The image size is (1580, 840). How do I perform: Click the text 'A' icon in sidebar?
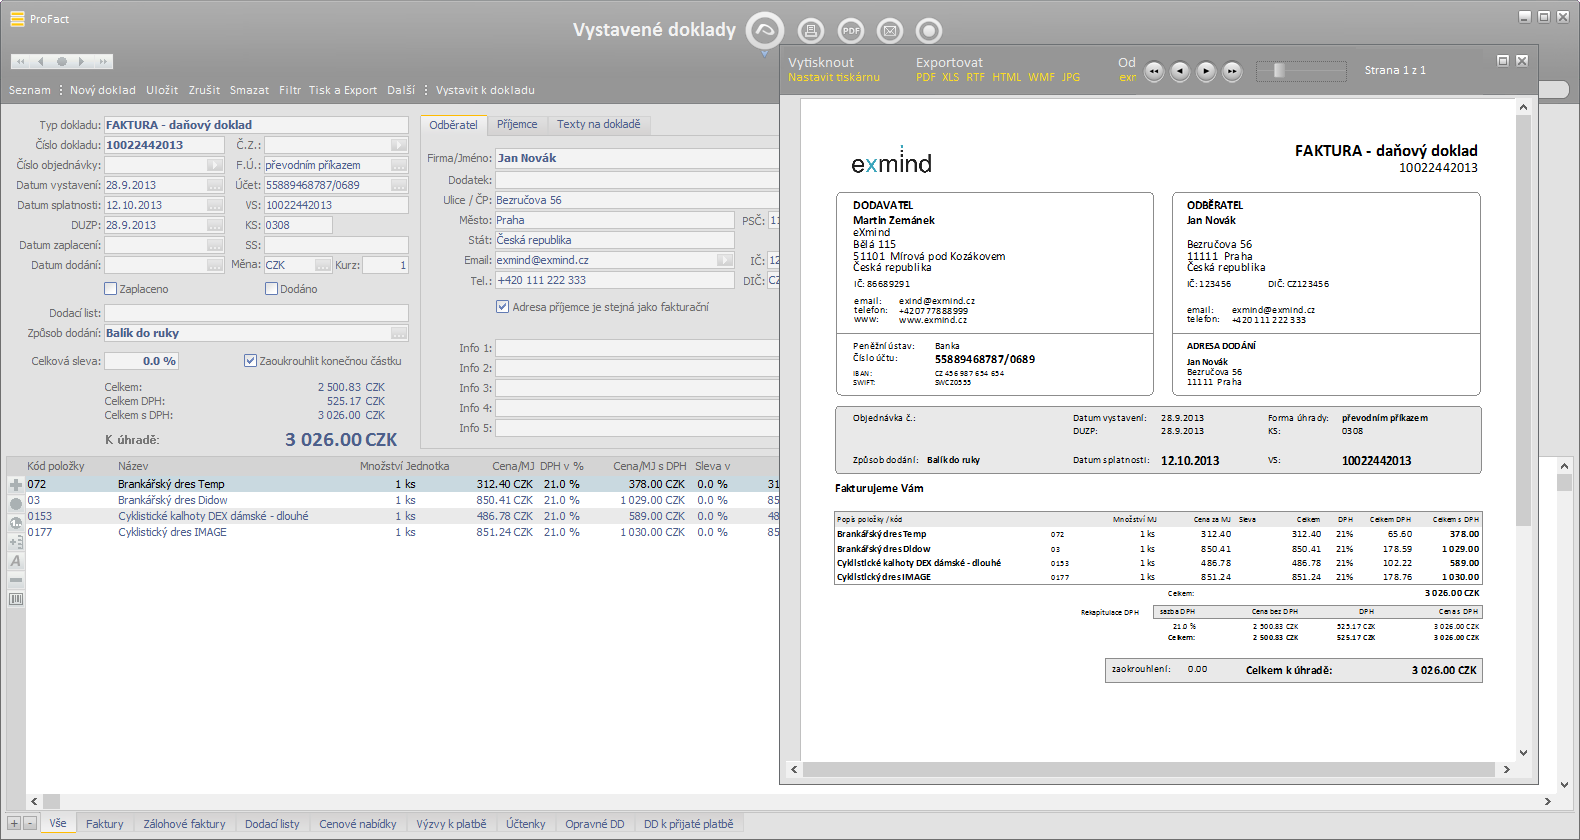click(x=16, y=561)
